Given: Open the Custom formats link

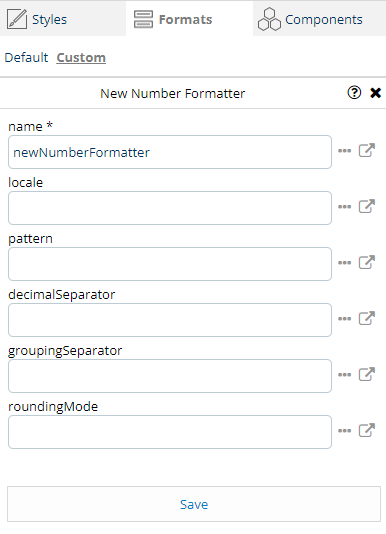Looking at the screenshot, I should coord(81,58).
